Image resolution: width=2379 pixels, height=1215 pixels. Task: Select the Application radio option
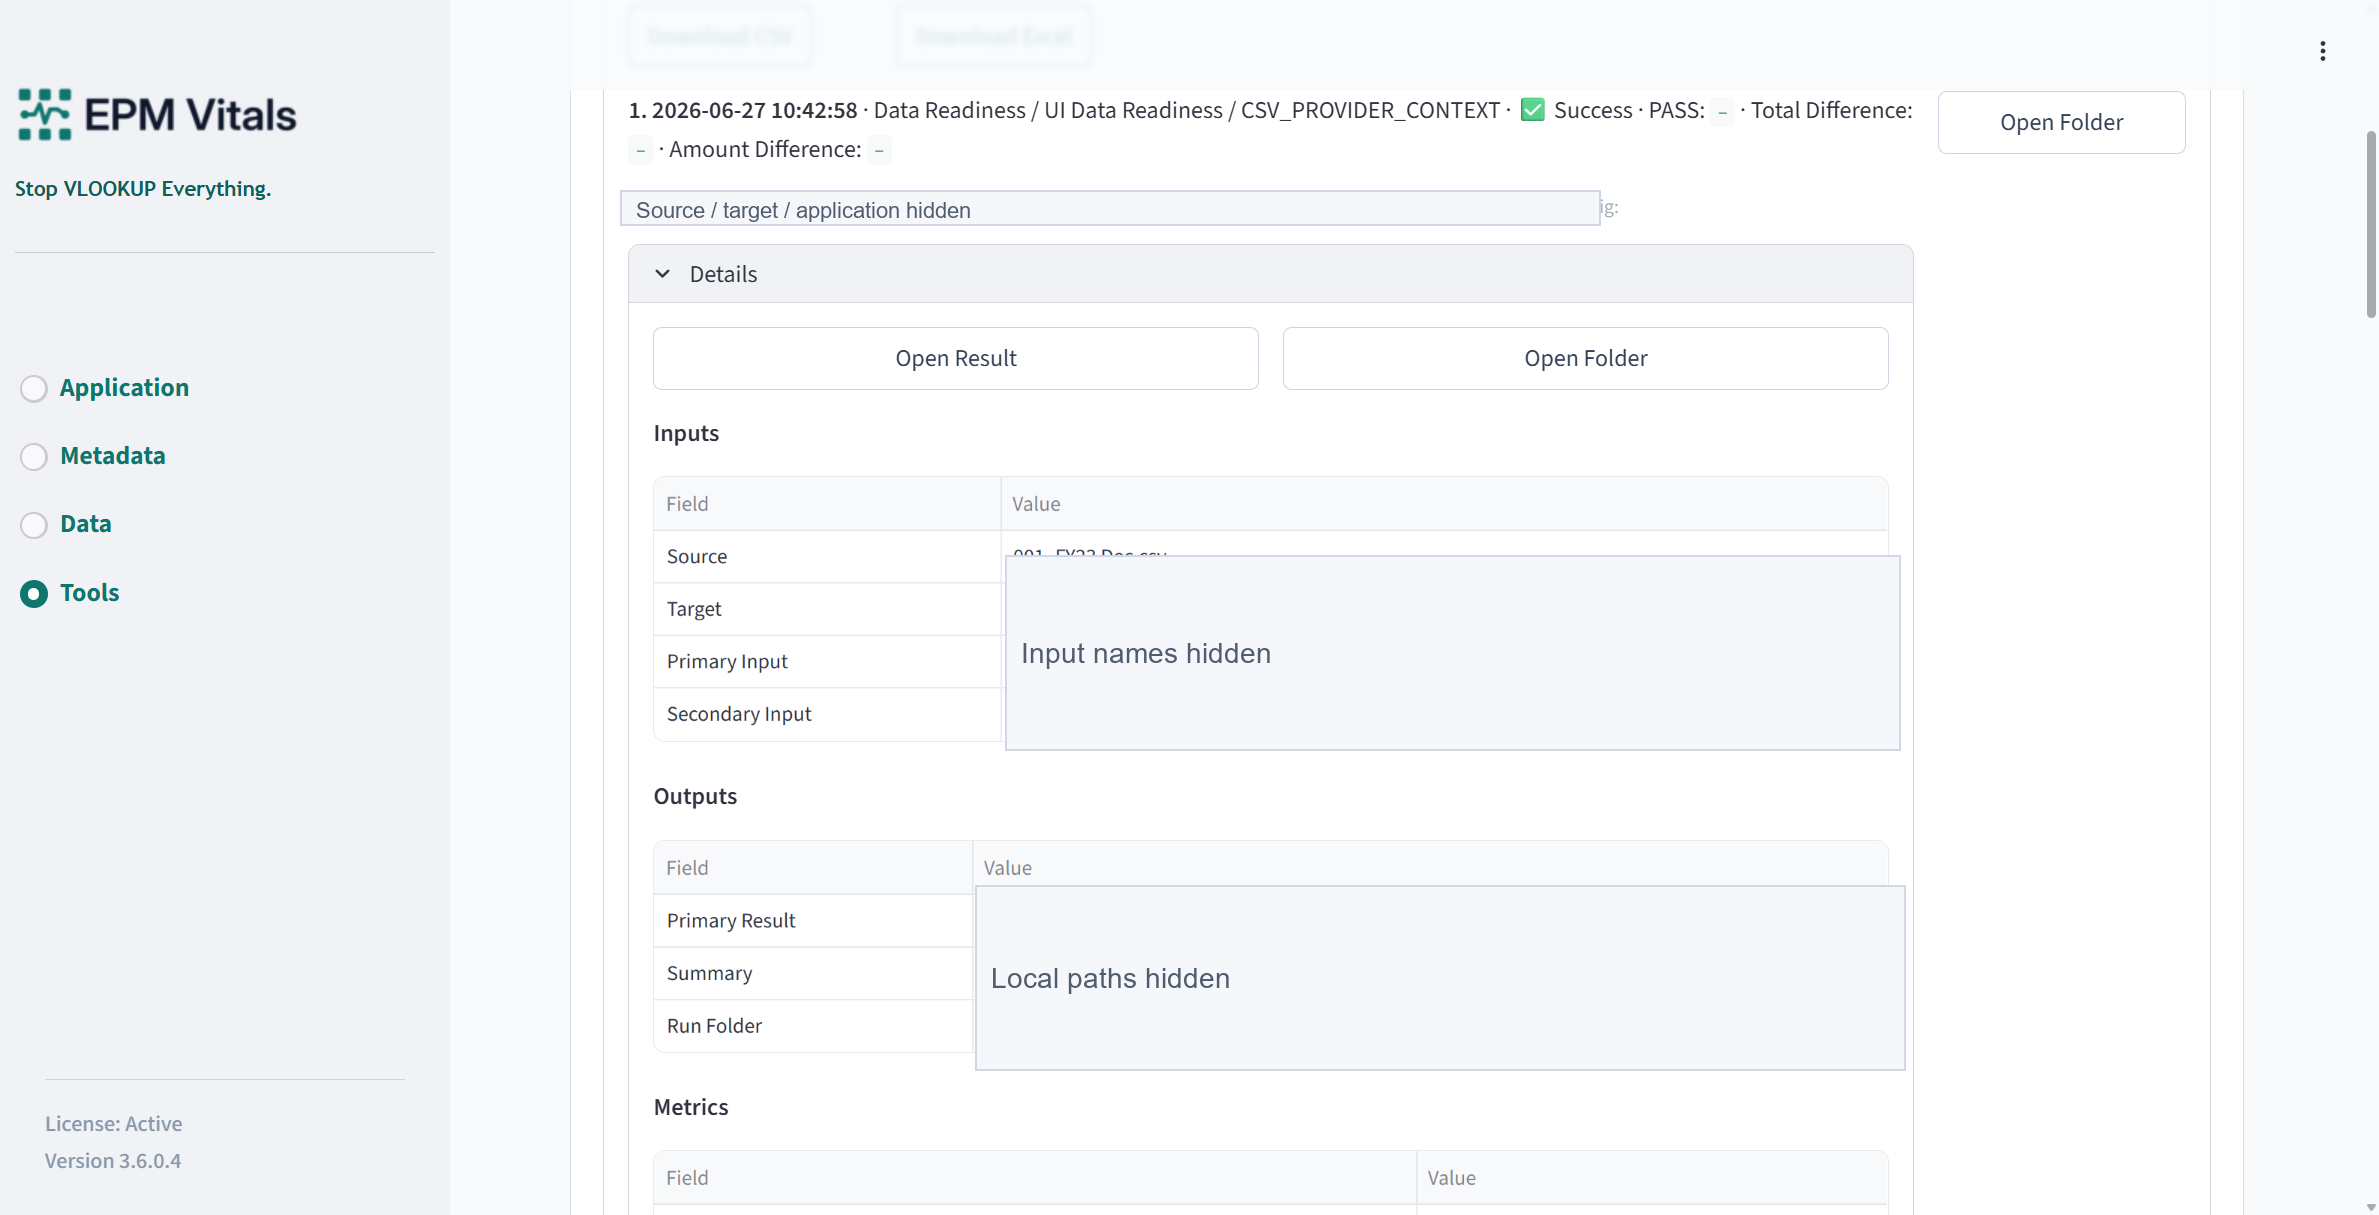tap(34, 388)
